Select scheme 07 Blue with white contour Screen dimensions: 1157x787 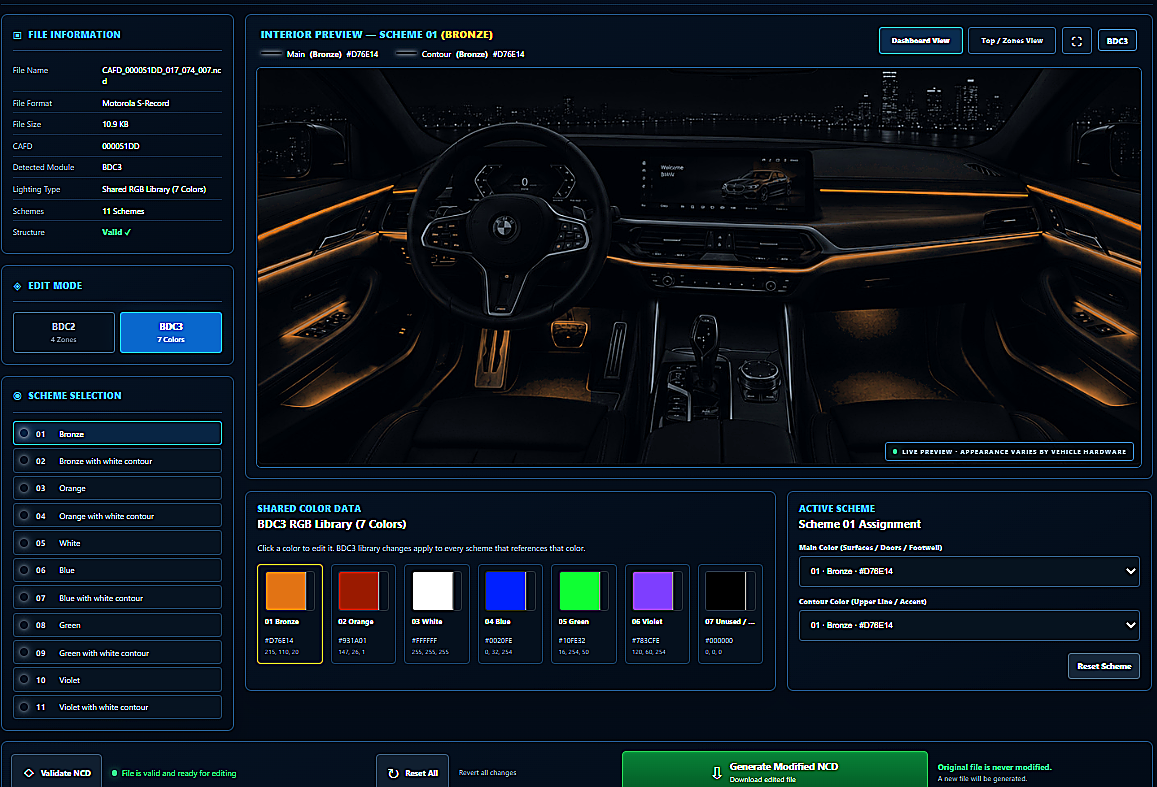tap(117, 597)
